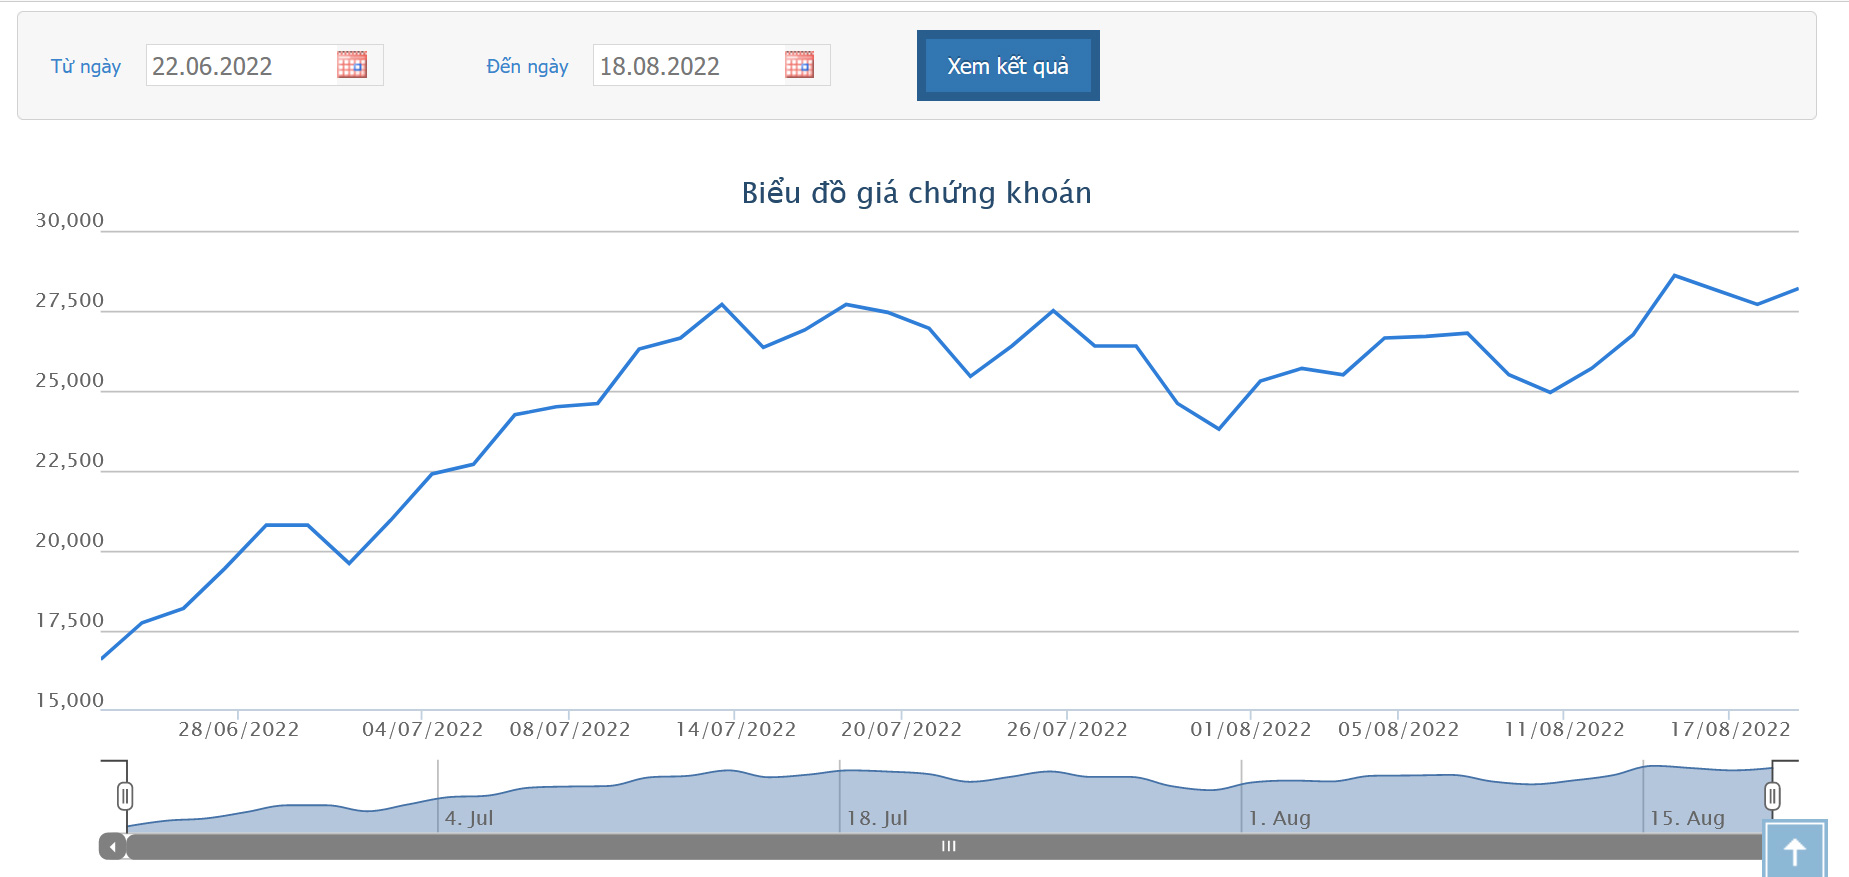Click the 26/07/2022 x-axis label

(1067, 729)
